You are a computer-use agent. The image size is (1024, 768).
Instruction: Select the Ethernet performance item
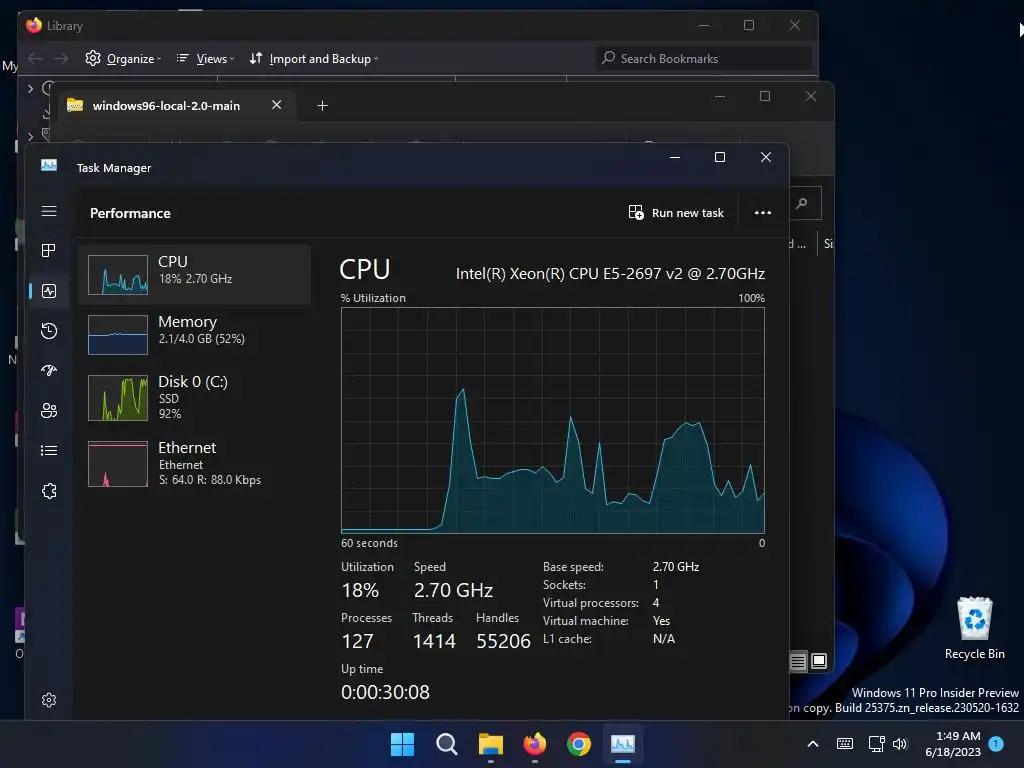(x=194, y=464)
